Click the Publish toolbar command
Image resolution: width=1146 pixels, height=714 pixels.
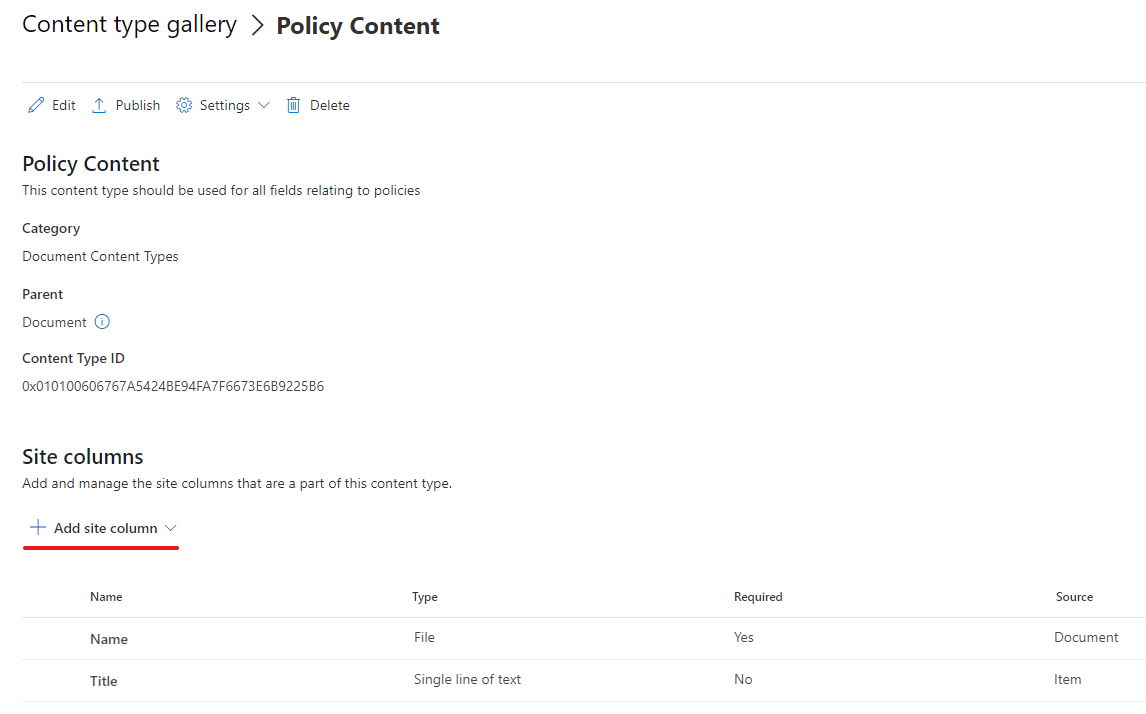[x=136, y=104]
